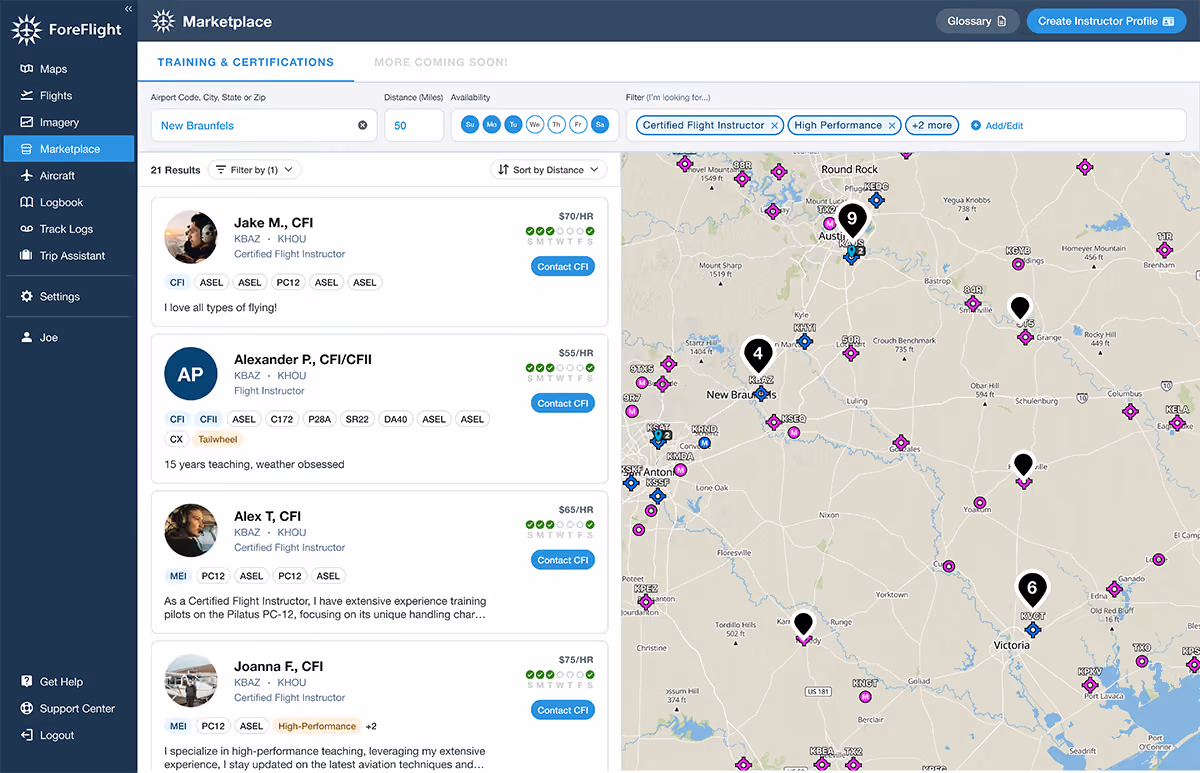Viewport: 1200px width, 773px height.
Task: Click the black map pin near Kenedy
Action: tap(802, 625)
